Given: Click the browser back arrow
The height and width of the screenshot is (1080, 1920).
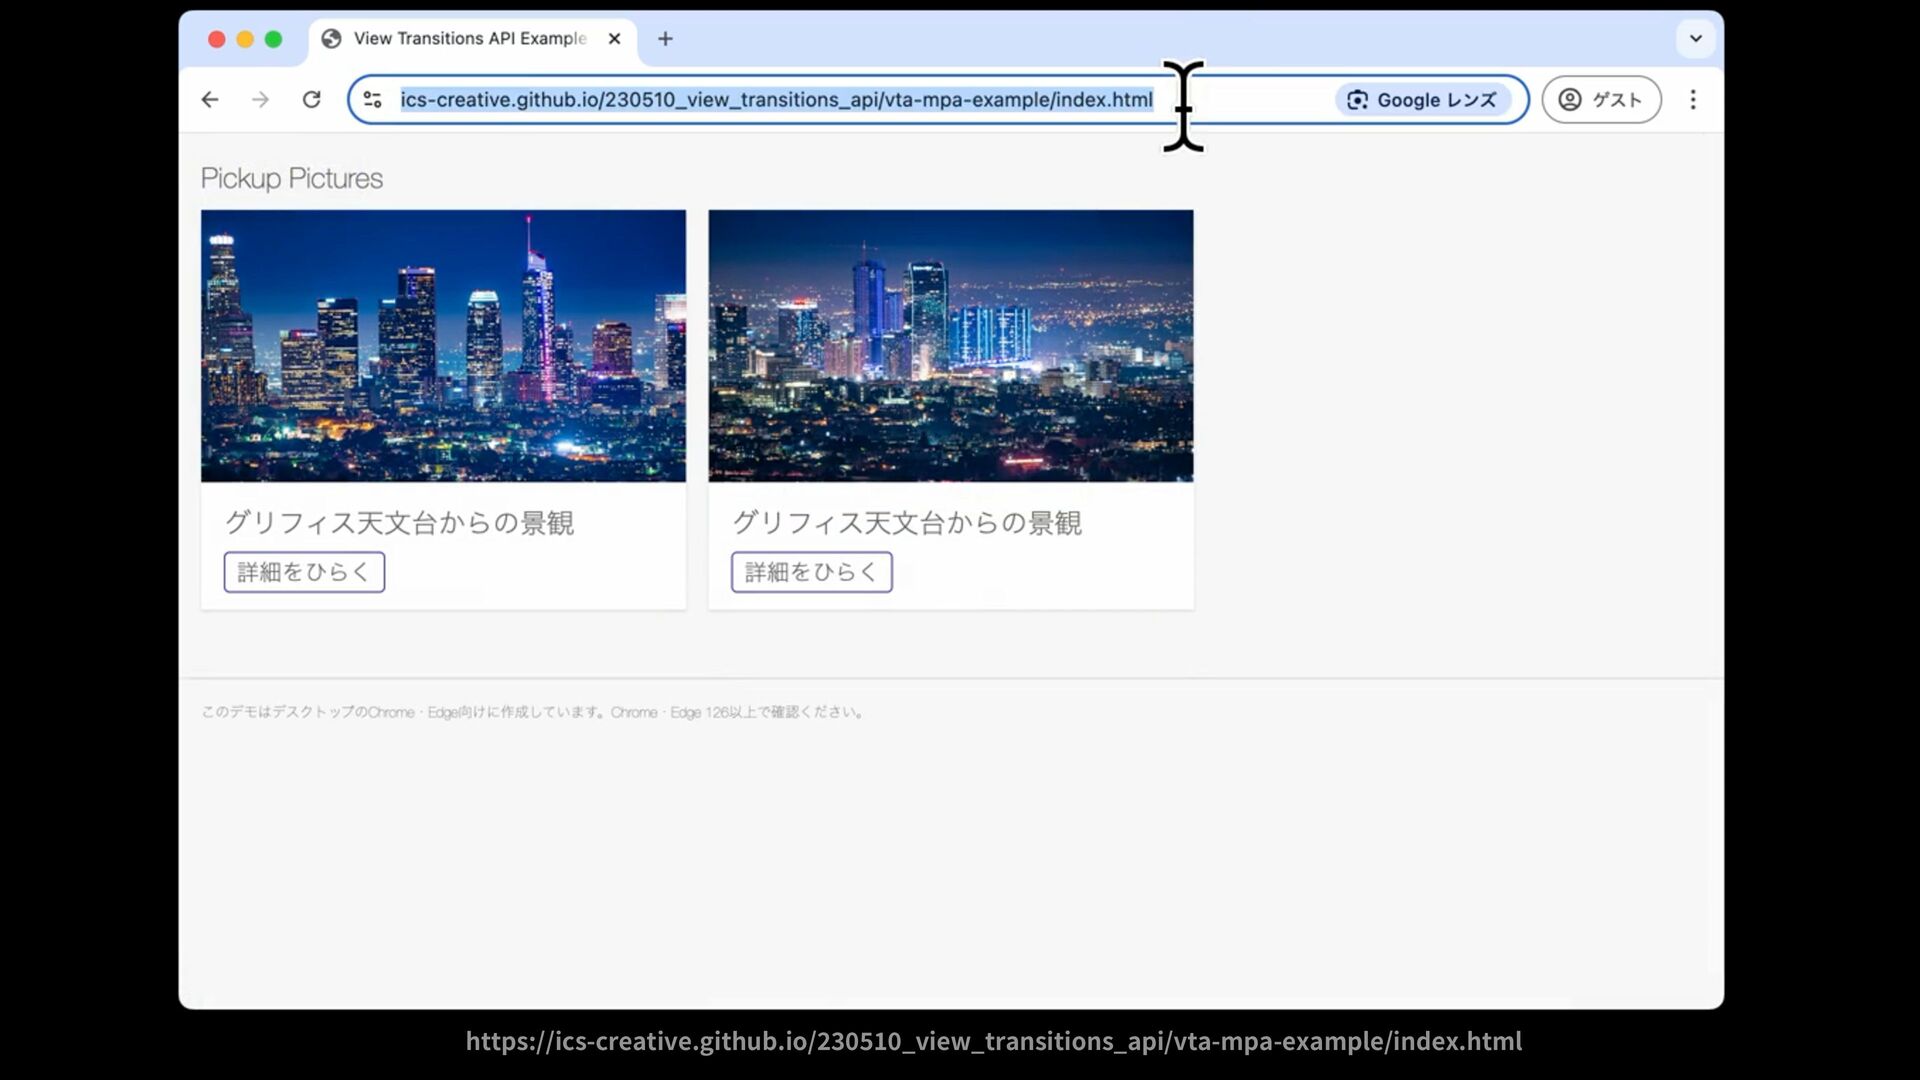Looking at the screenshot, I should (x=210, y=100).
